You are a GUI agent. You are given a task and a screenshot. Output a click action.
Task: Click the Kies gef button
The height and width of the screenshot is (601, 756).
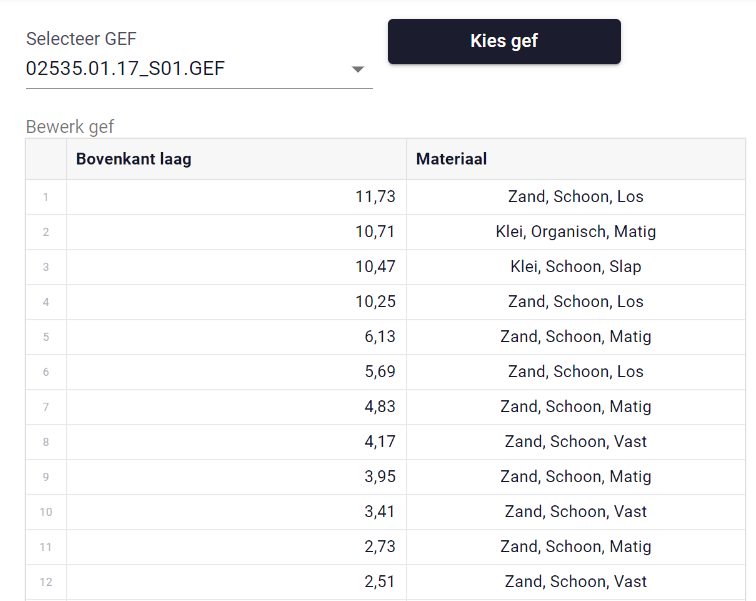[504, 41]
